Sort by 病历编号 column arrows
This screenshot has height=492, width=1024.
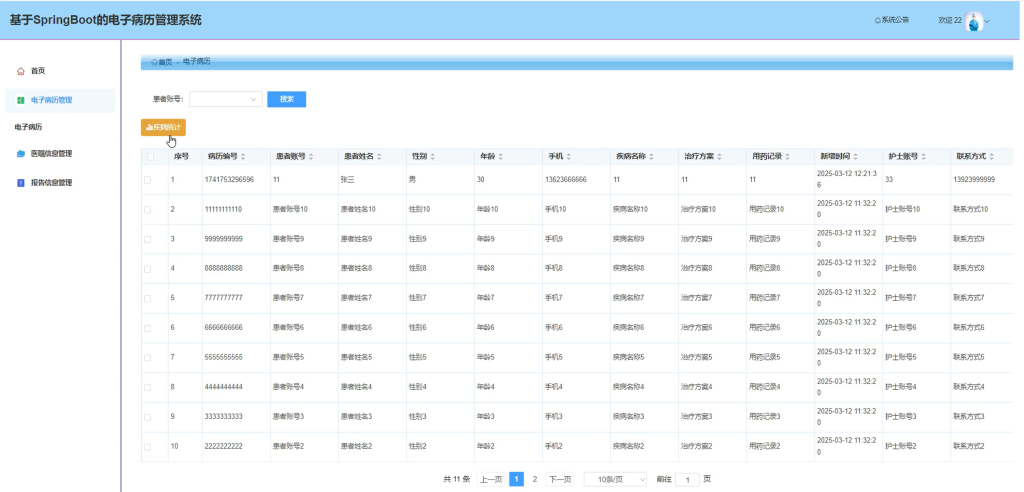(x=244, y=157)
